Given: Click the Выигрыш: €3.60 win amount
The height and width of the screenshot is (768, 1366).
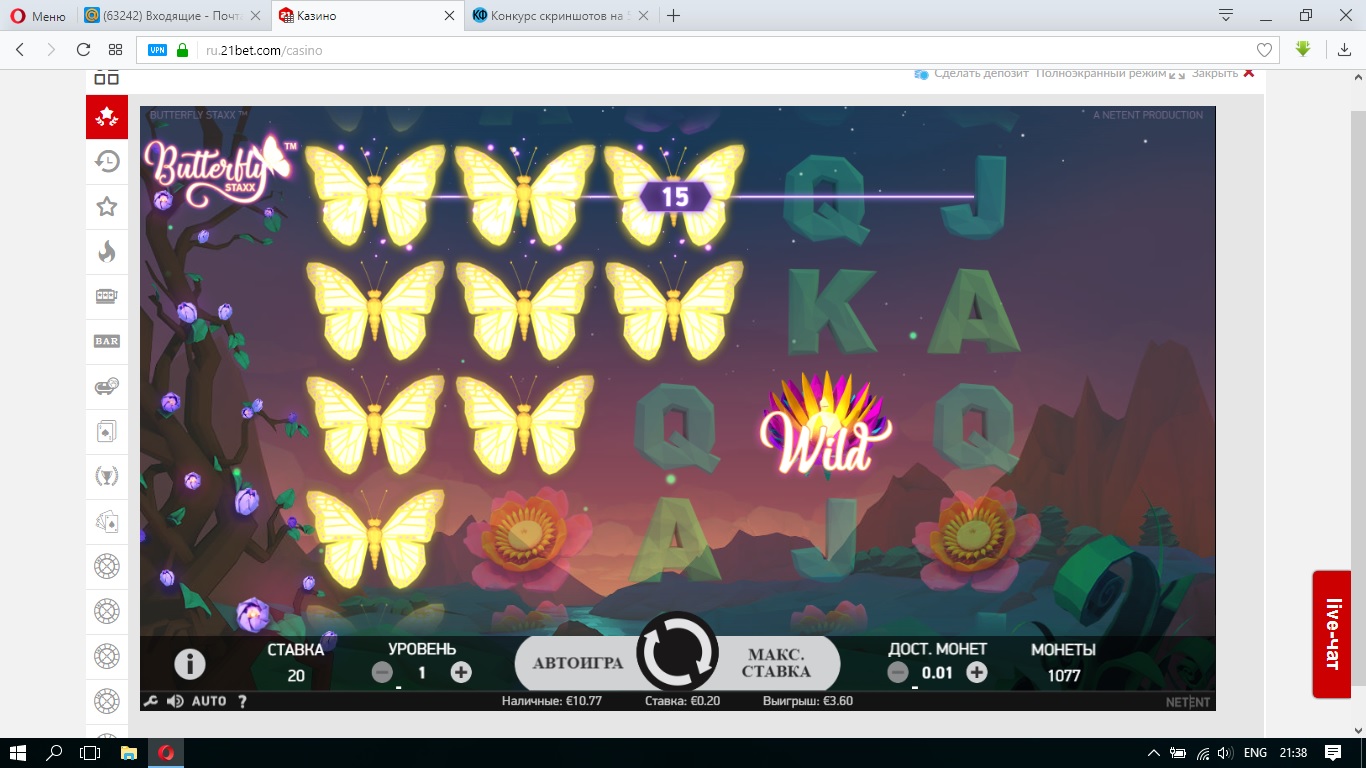Looking at the screenshot, I should [808, 701].
